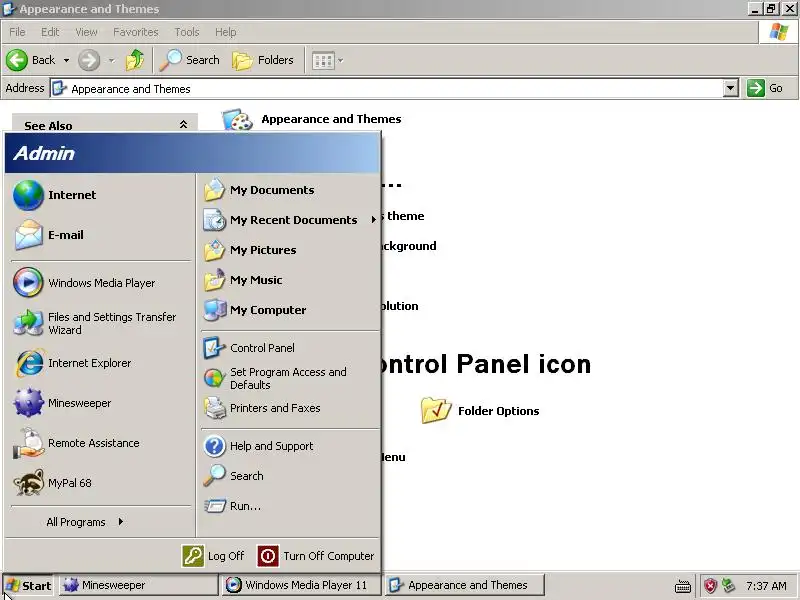Click the Up folder toolbar icon
The width and height of the screenshot is (800, 600).
tap(135, 60)
